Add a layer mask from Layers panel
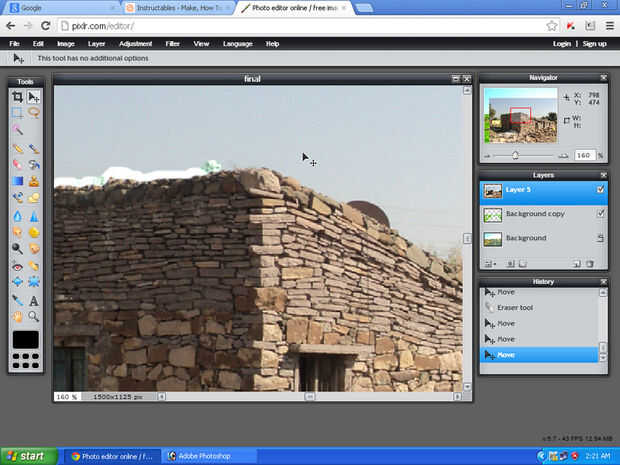The image size is (620, 465). tap(510, 264)
